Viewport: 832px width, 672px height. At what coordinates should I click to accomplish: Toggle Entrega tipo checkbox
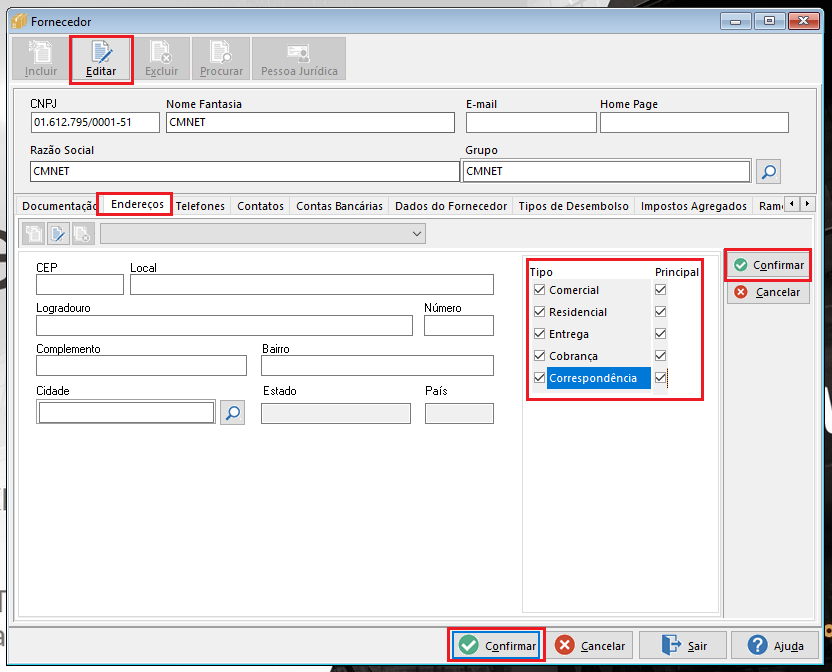[540, 334]
